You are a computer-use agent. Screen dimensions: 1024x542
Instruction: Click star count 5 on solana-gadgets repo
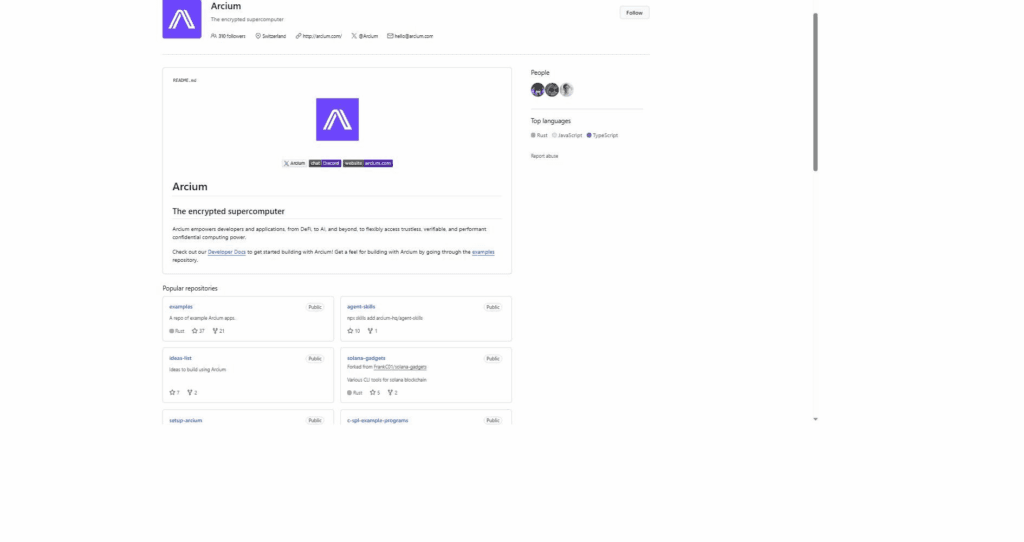coord(375,392)
